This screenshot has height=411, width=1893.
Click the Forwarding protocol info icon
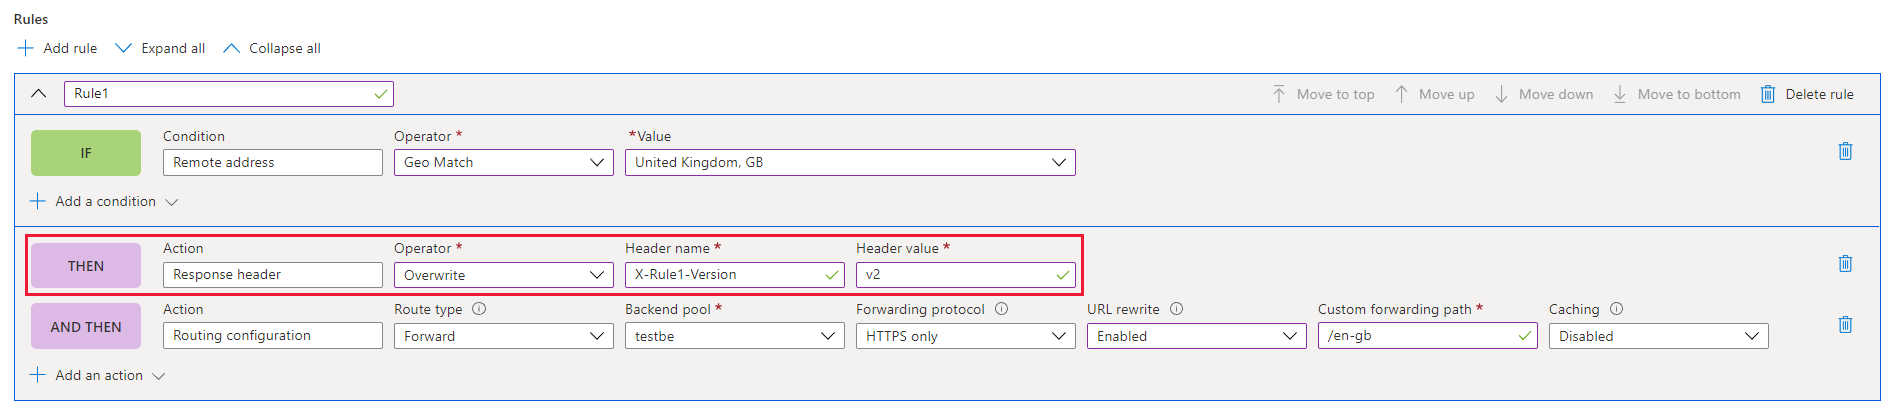1001,309
